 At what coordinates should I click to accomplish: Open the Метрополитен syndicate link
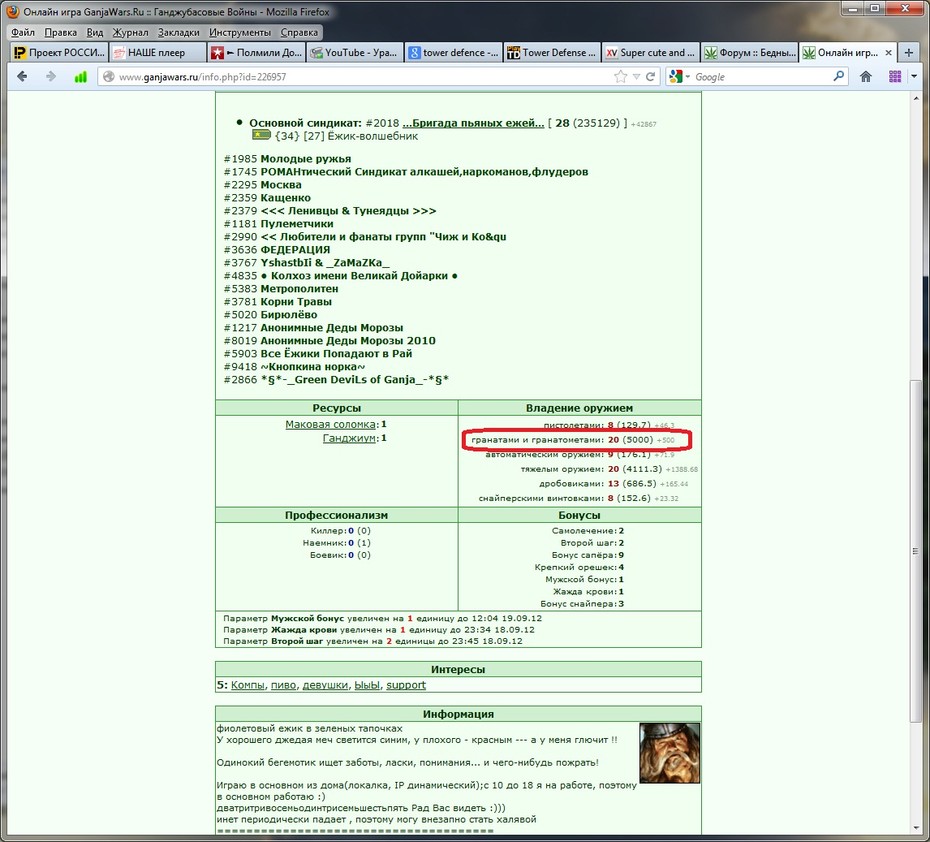pos(299,289)
